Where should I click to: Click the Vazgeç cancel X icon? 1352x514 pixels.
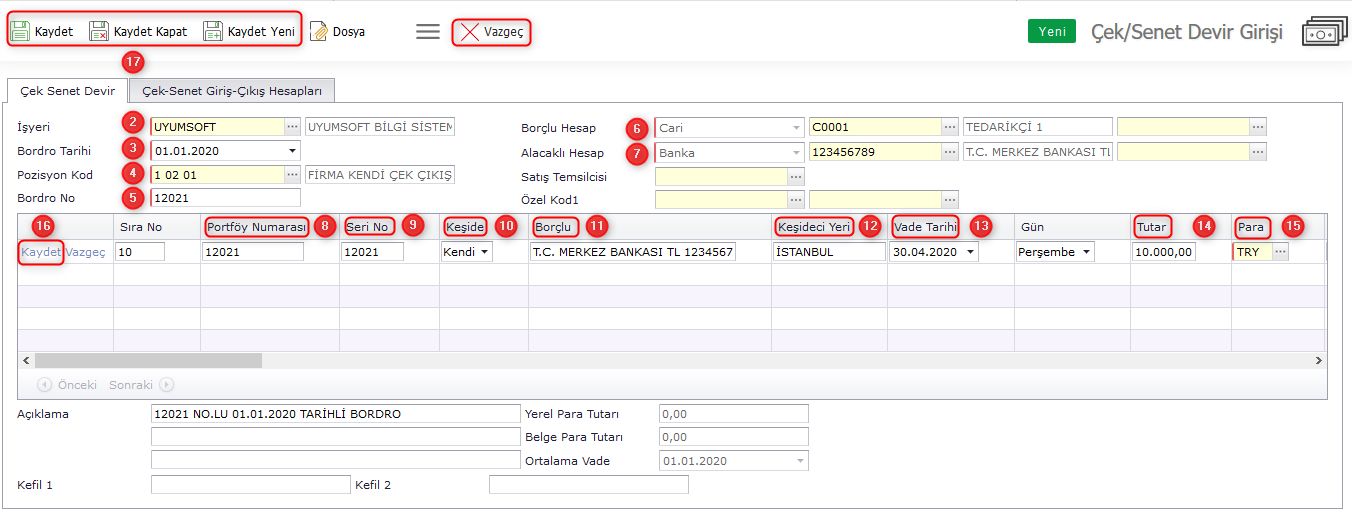click(x=470, y=32)
